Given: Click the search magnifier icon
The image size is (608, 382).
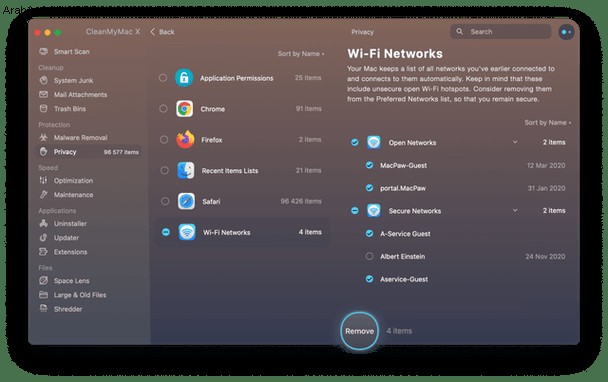Looking at the screenshot, I should 459,31.
